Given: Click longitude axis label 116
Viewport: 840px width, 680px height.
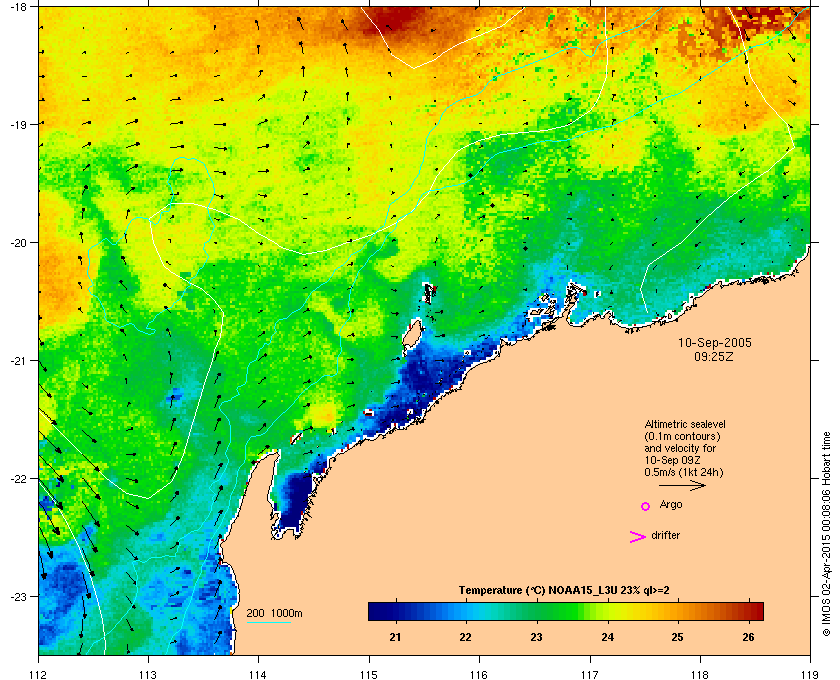Looking at the screenshot, I should 479,674.
